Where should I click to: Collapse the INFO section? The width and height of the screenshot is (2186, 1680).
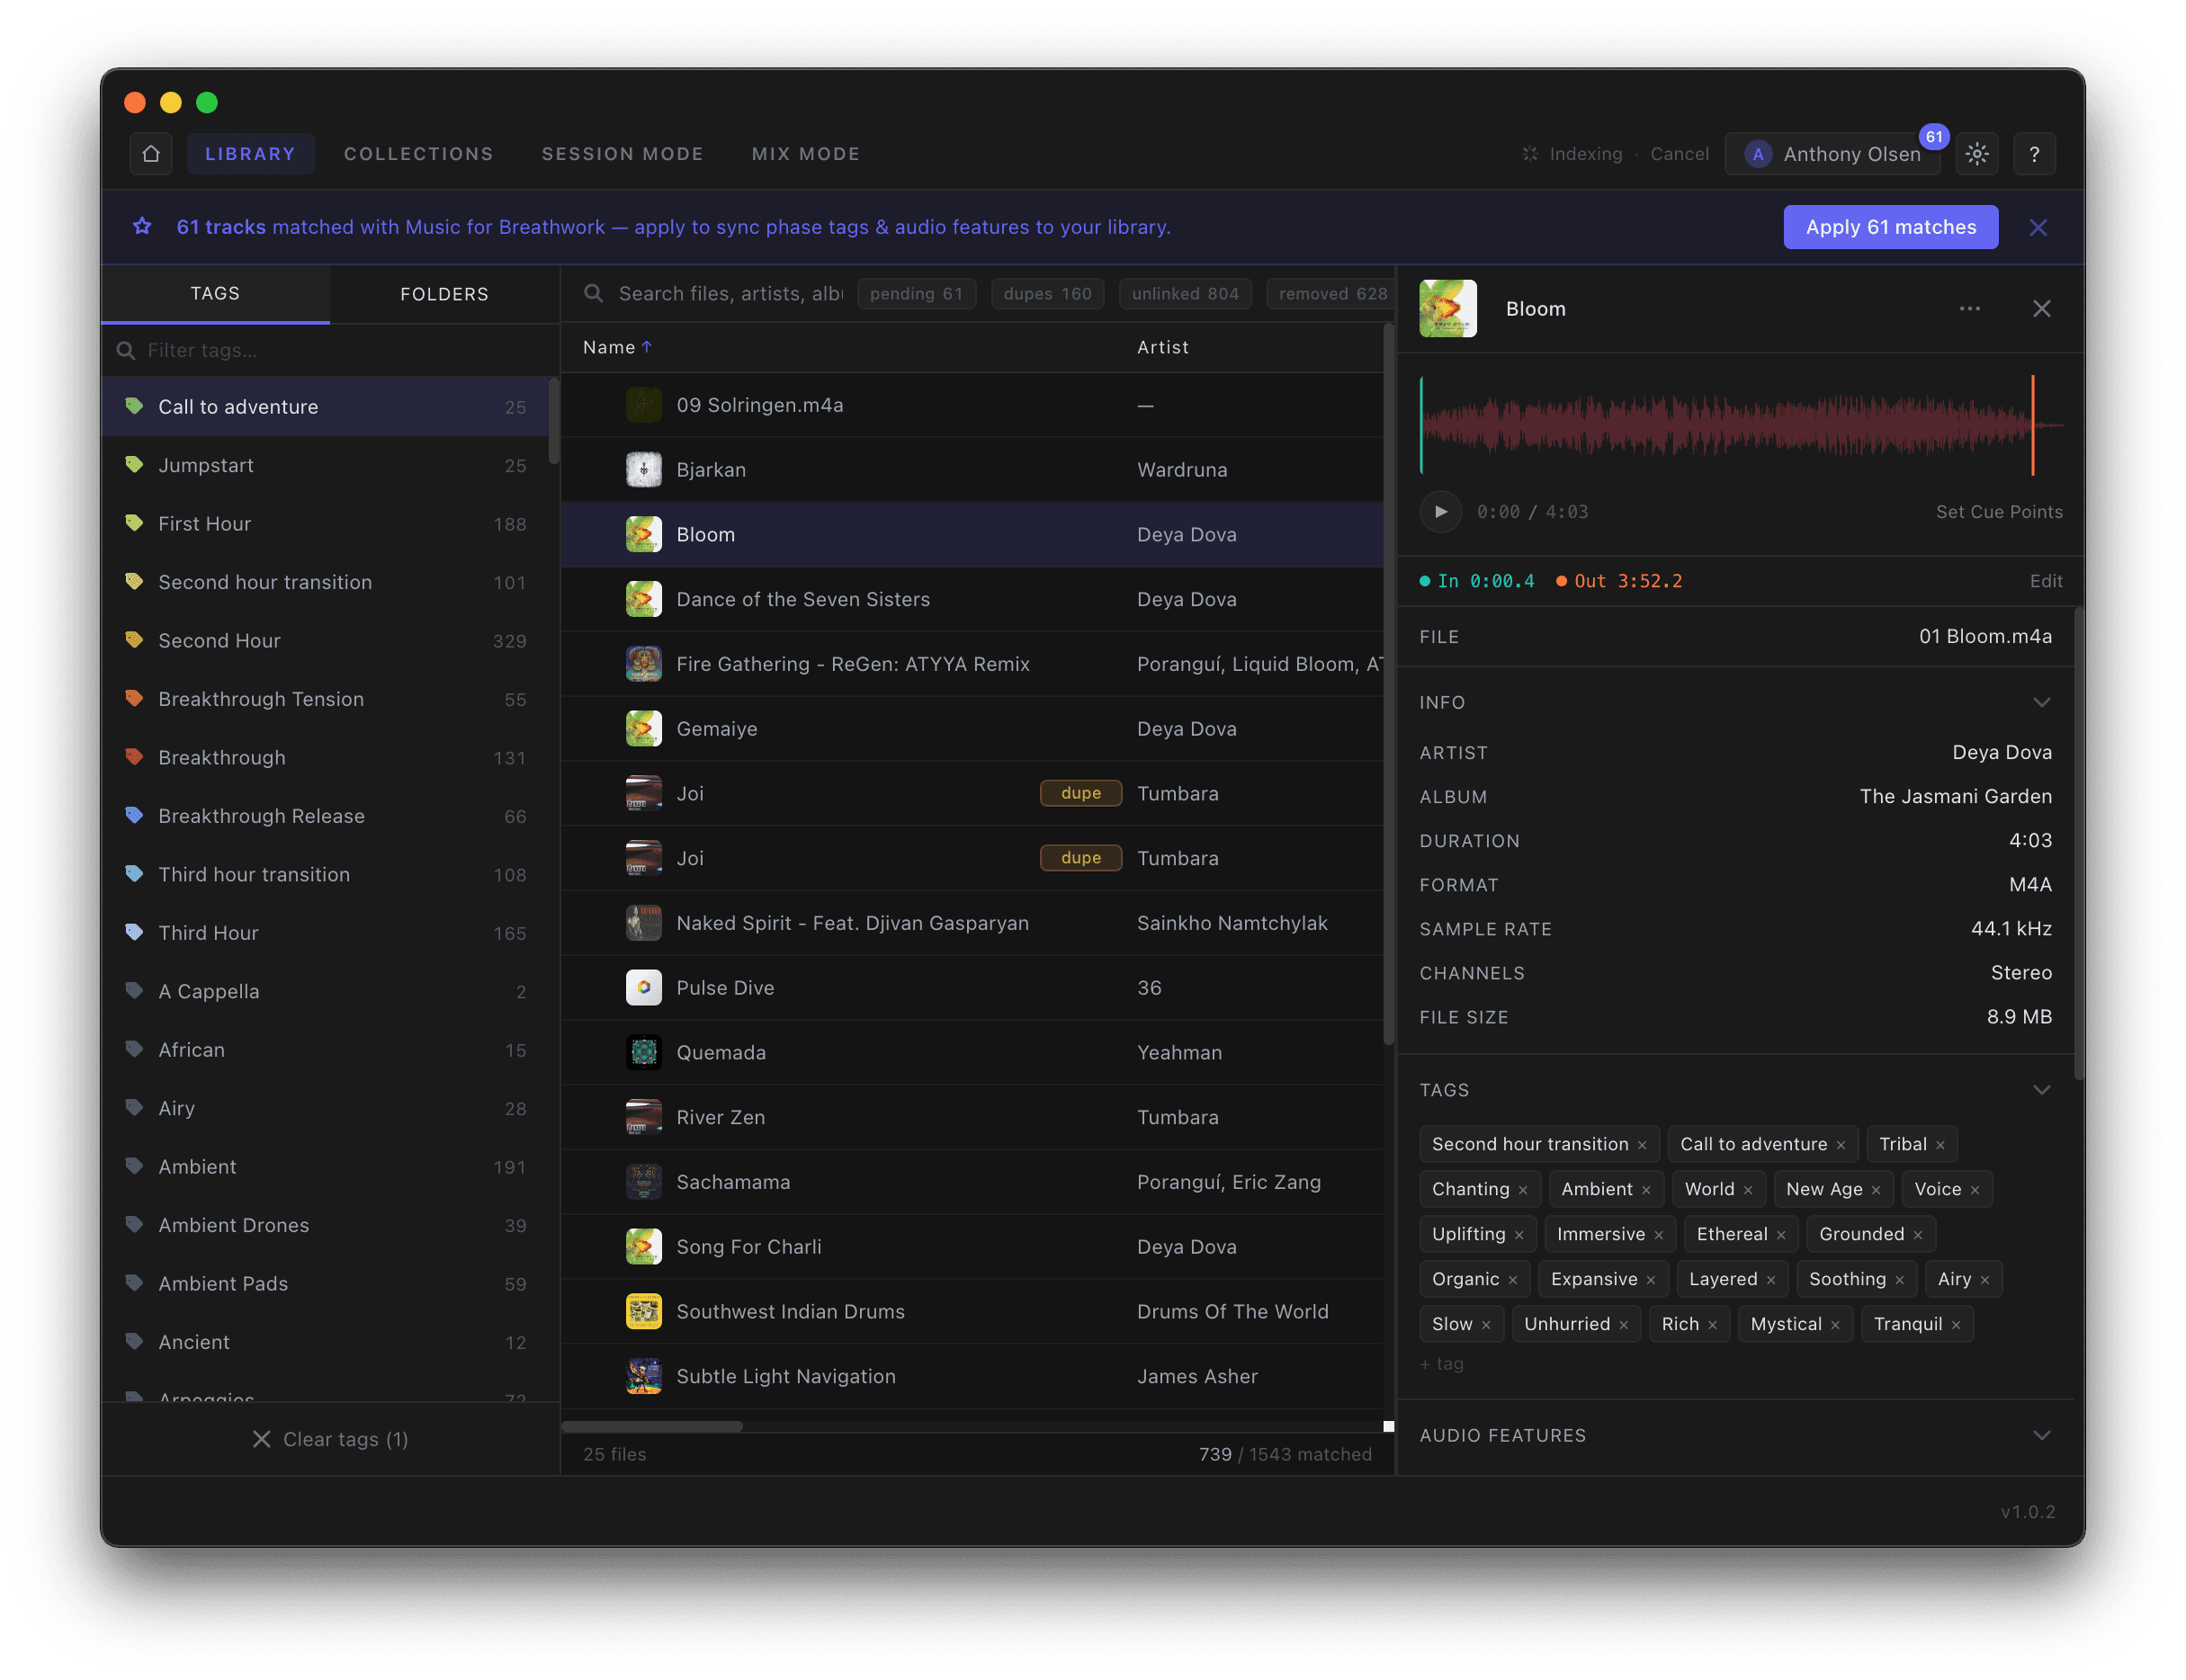pyautogui.click(x=2042, y=702)
